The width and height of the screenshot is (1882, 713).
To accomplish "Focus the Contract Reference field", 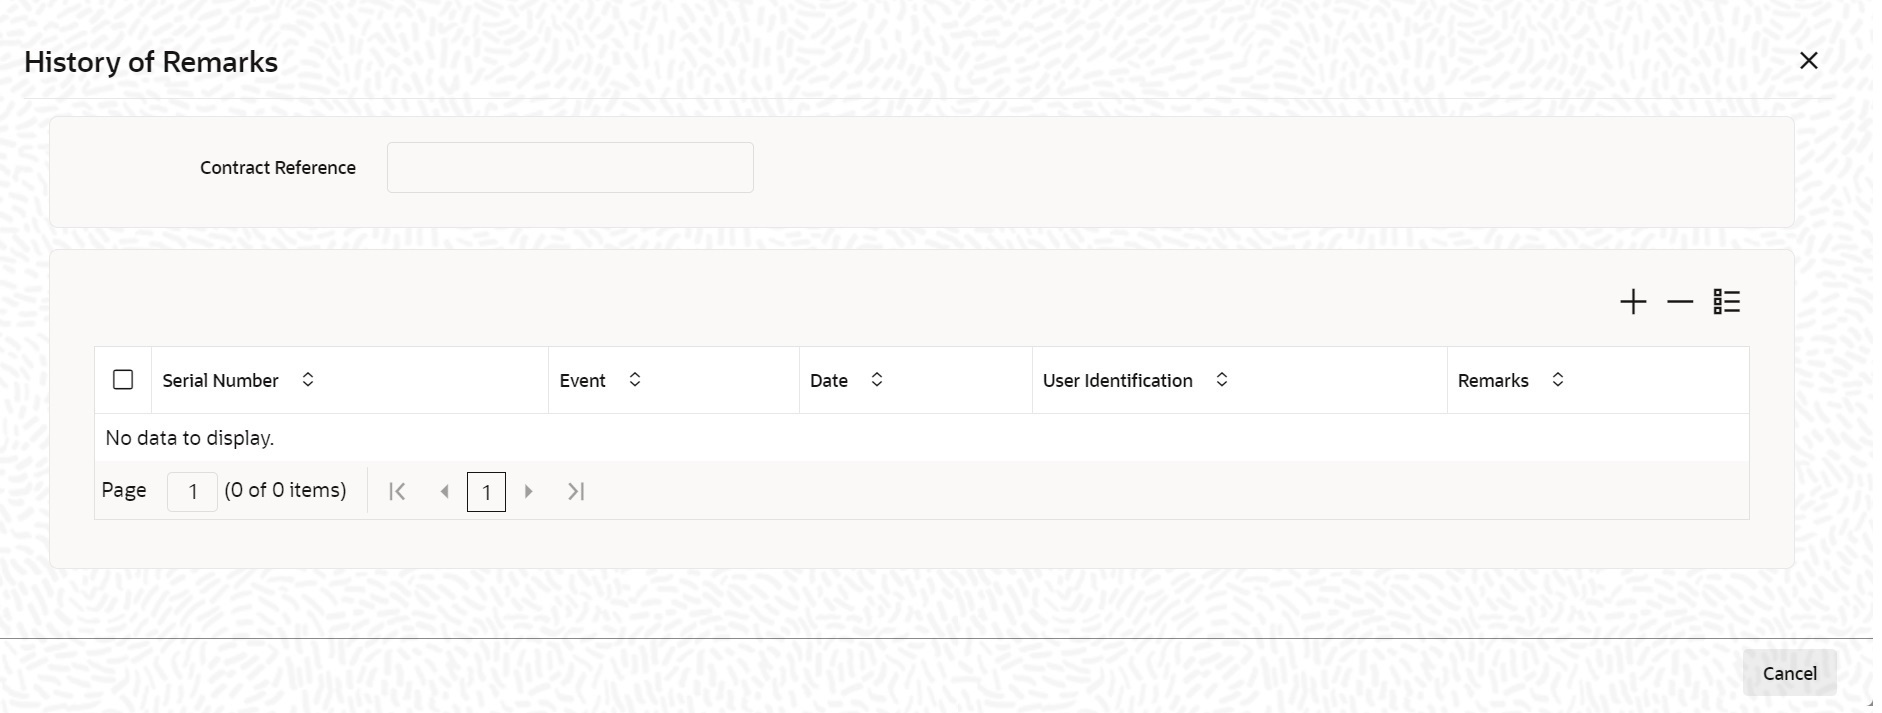I will pyautogui.click(x=570, y=167).
